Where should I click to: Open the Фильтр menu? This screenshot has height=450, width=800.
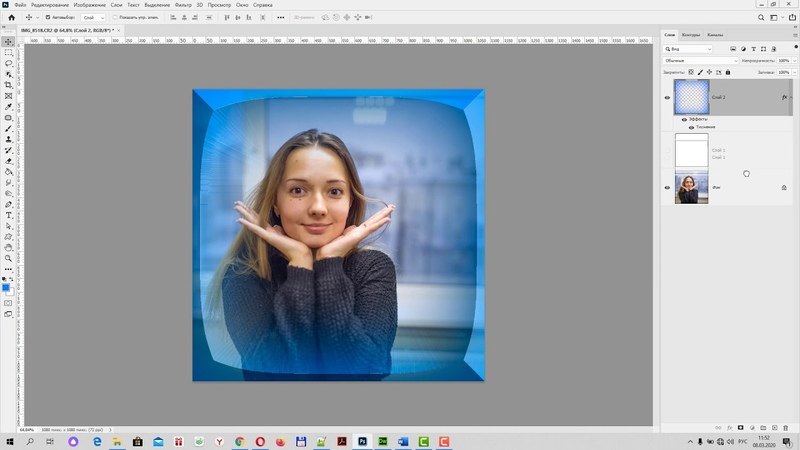tap(183, 5)
